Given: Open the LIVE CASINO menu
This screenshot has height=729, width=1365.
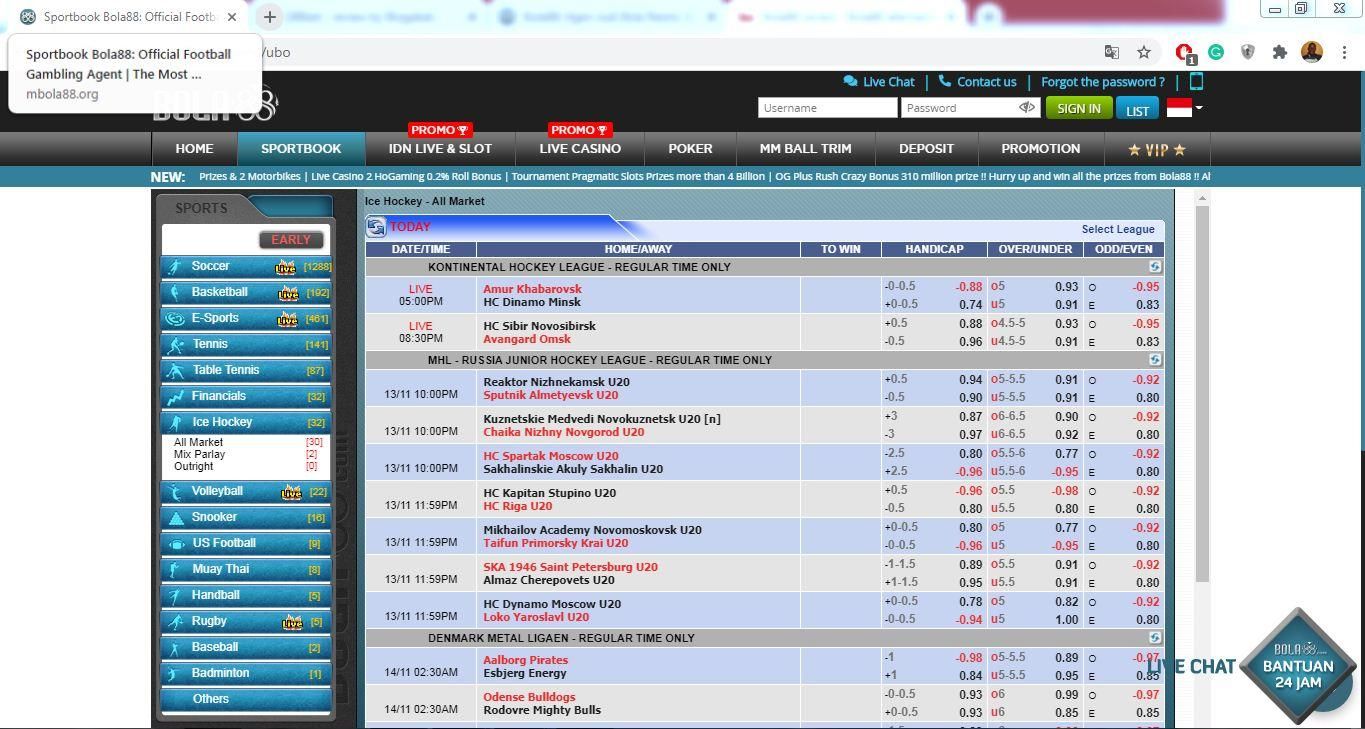Looking at the screenshot, I should point(580,148).
